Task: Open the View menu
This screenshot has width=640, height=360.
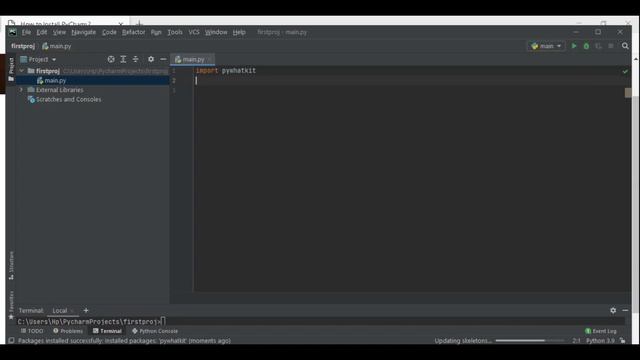Action: click(x=59, y=32)
